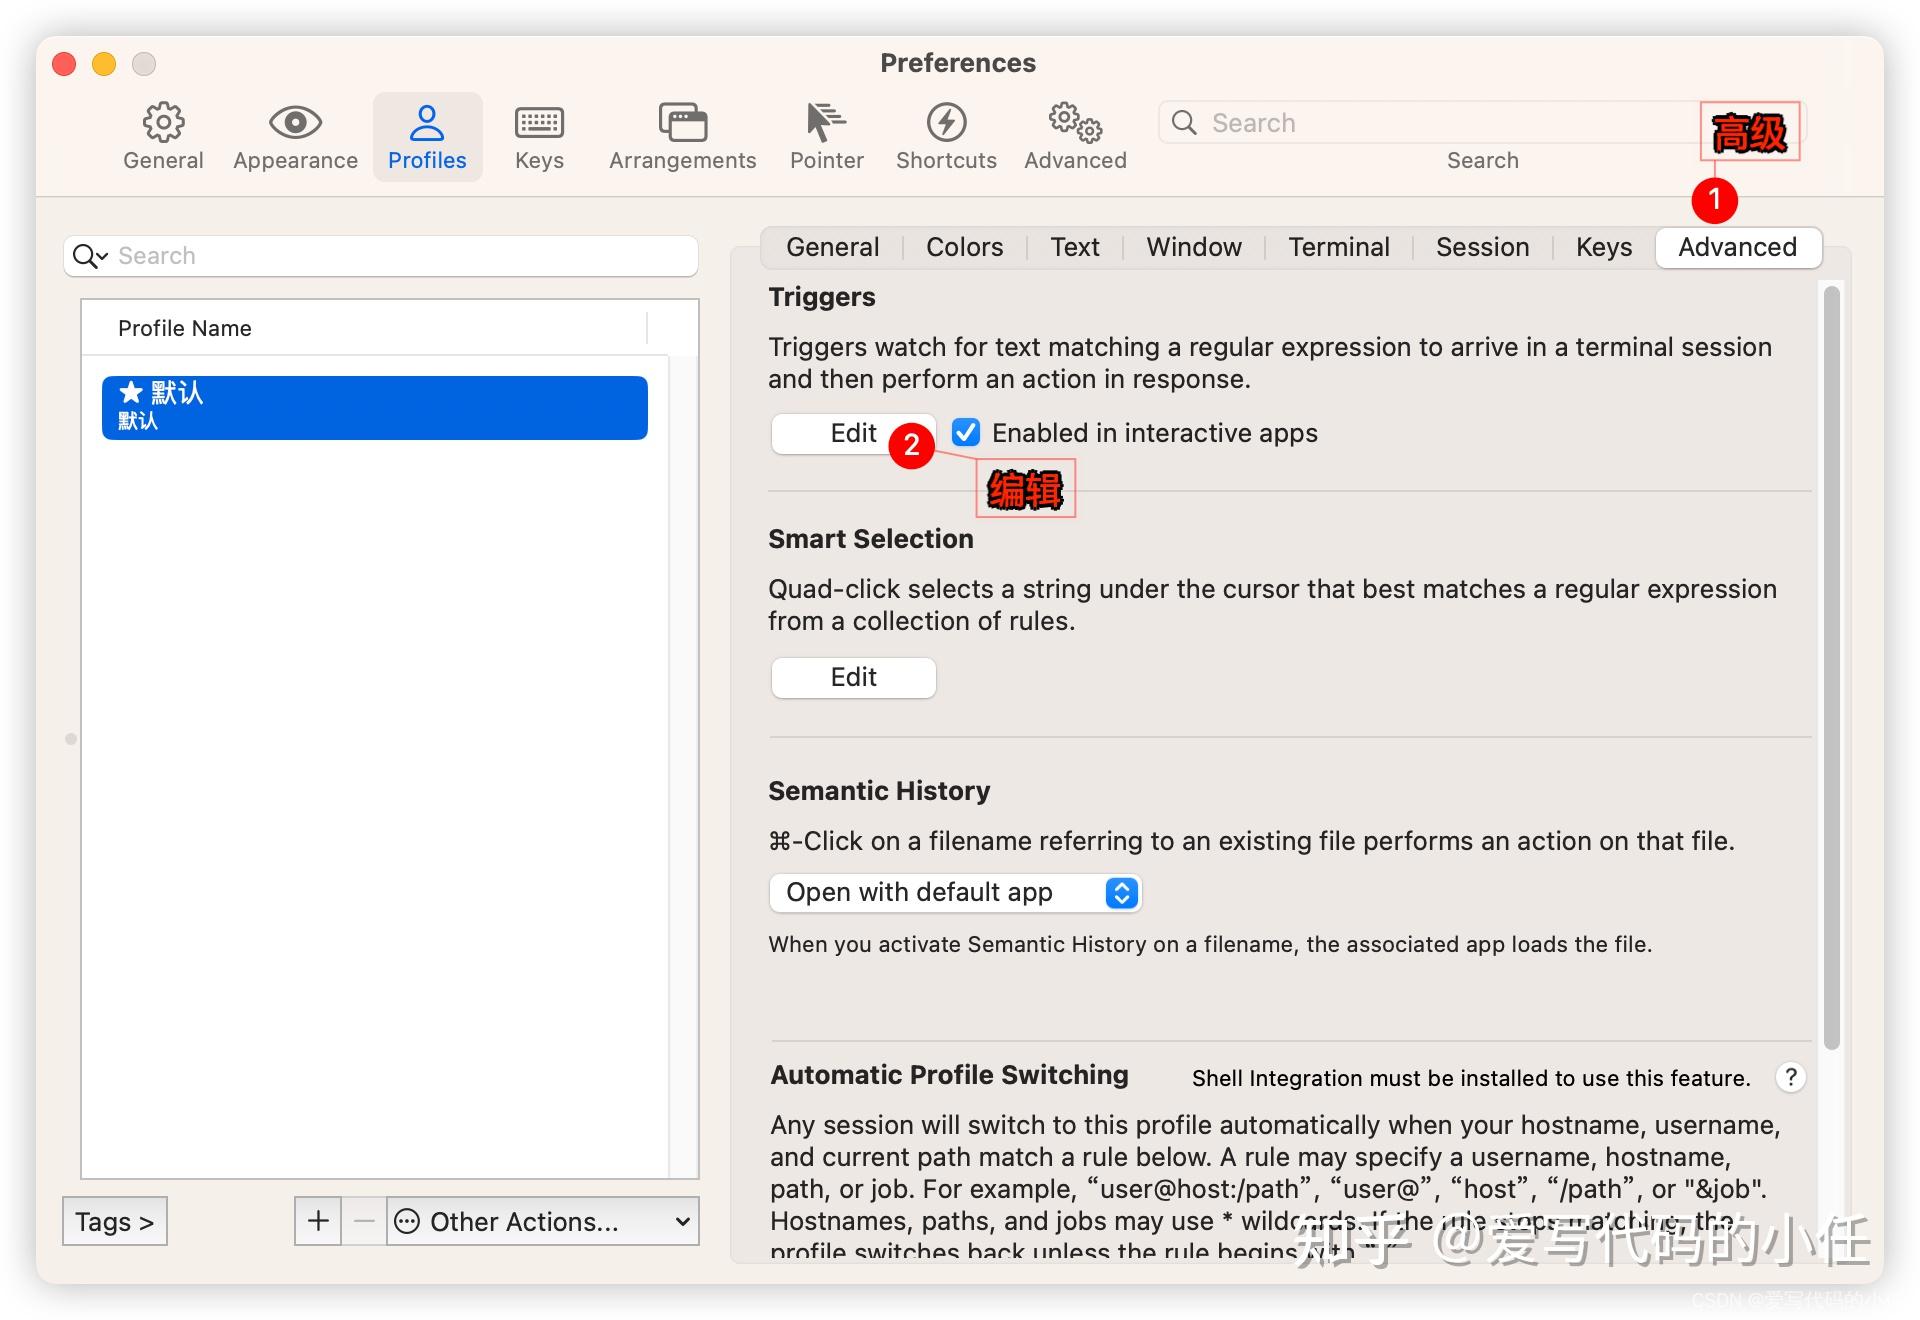Open Pointer preferences cursor icon
Screen dimensions: 1920x1320
pyautogui.click(x=826, y=124)
